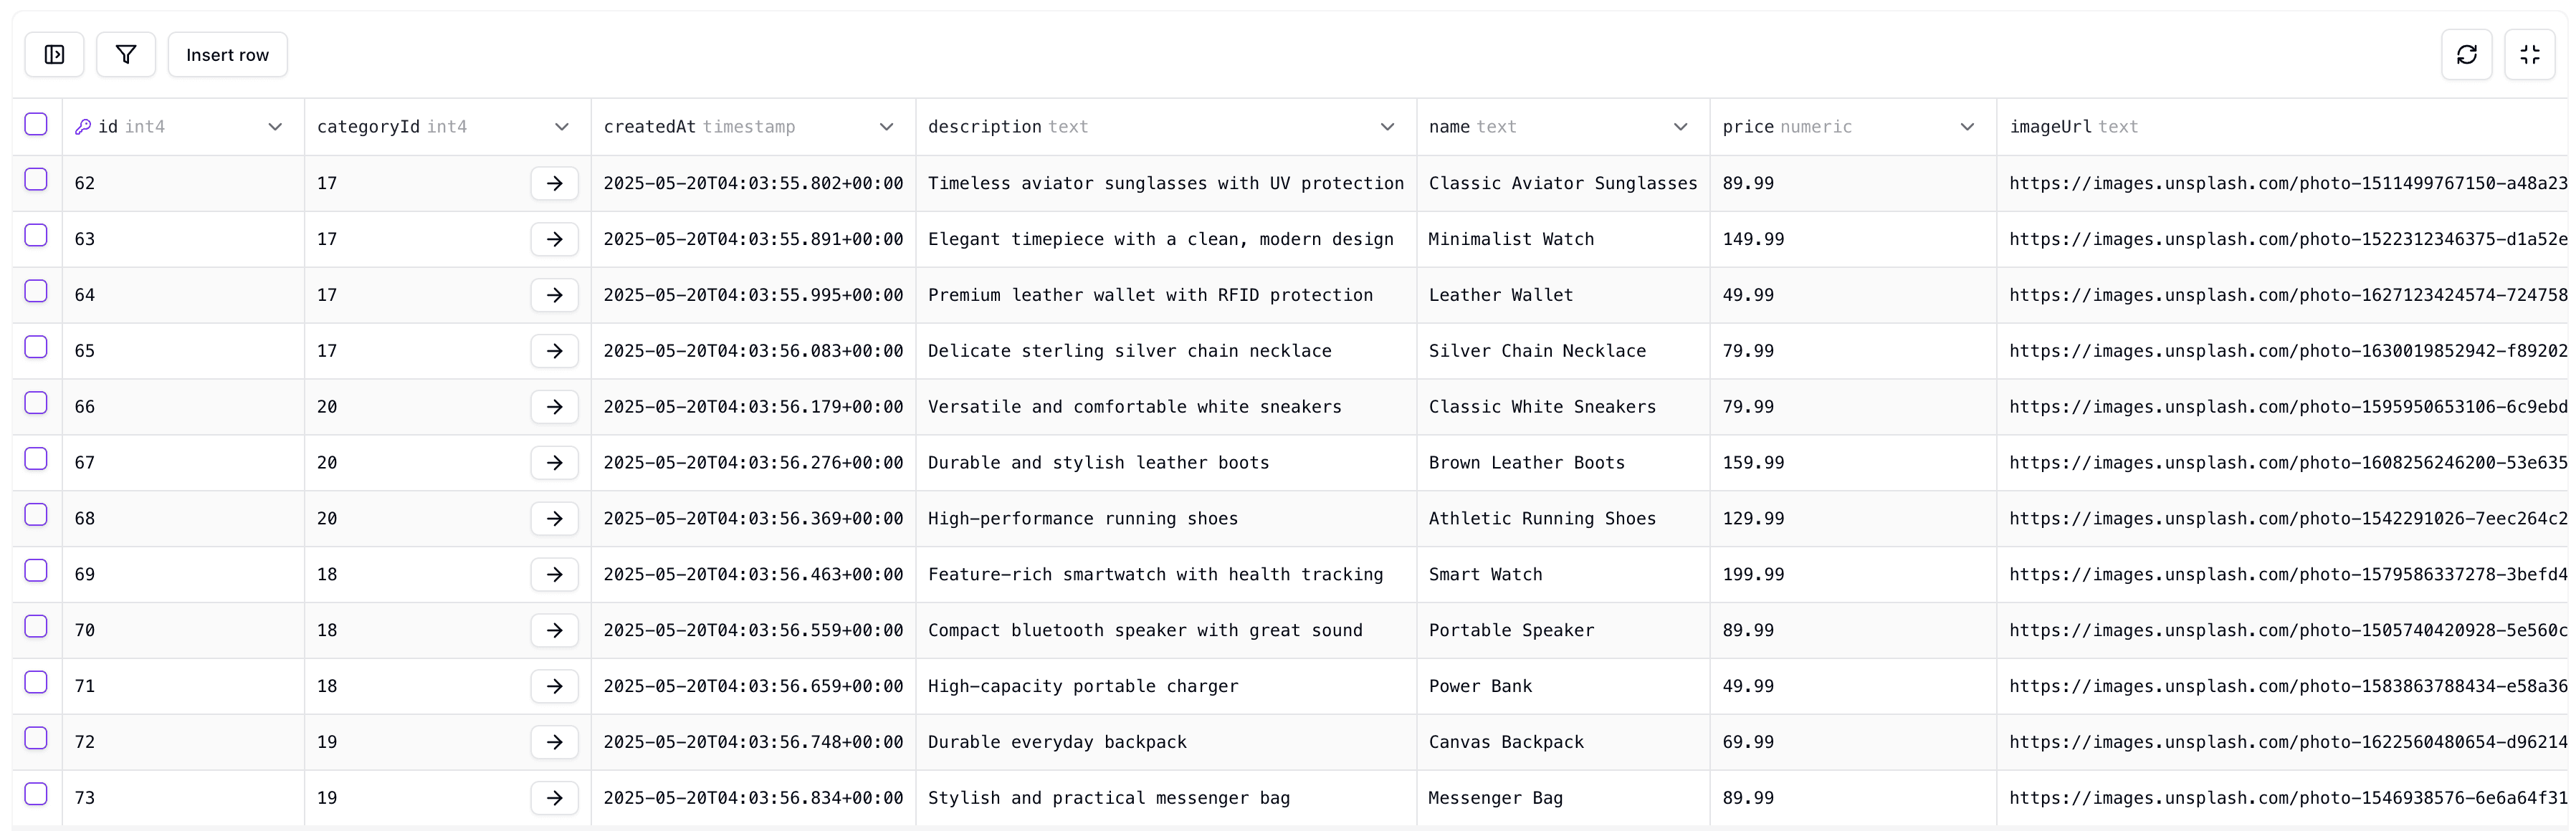Select the row with id 64
This screenshot has height=831, width=2576.
(36, 291)
